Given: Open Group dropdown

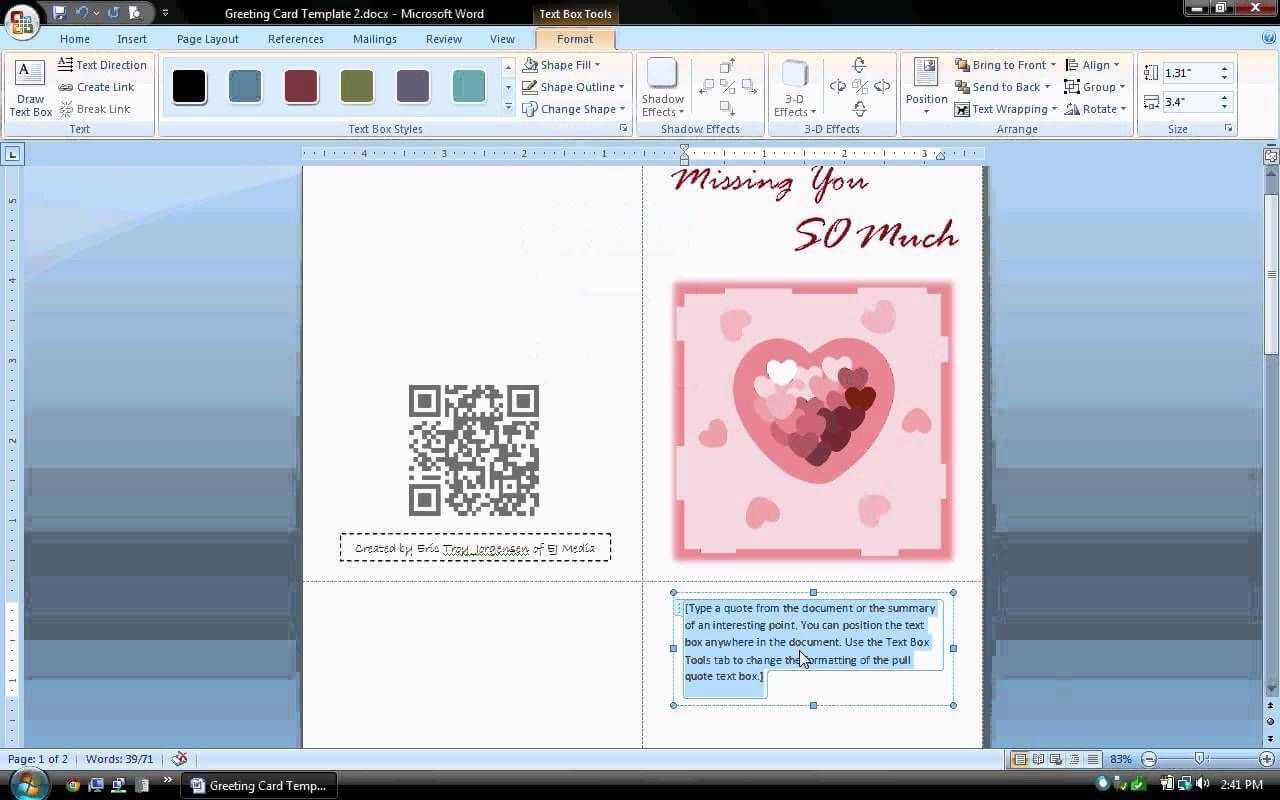Looking at the screenshot, I should click(x=1095, y=87).
